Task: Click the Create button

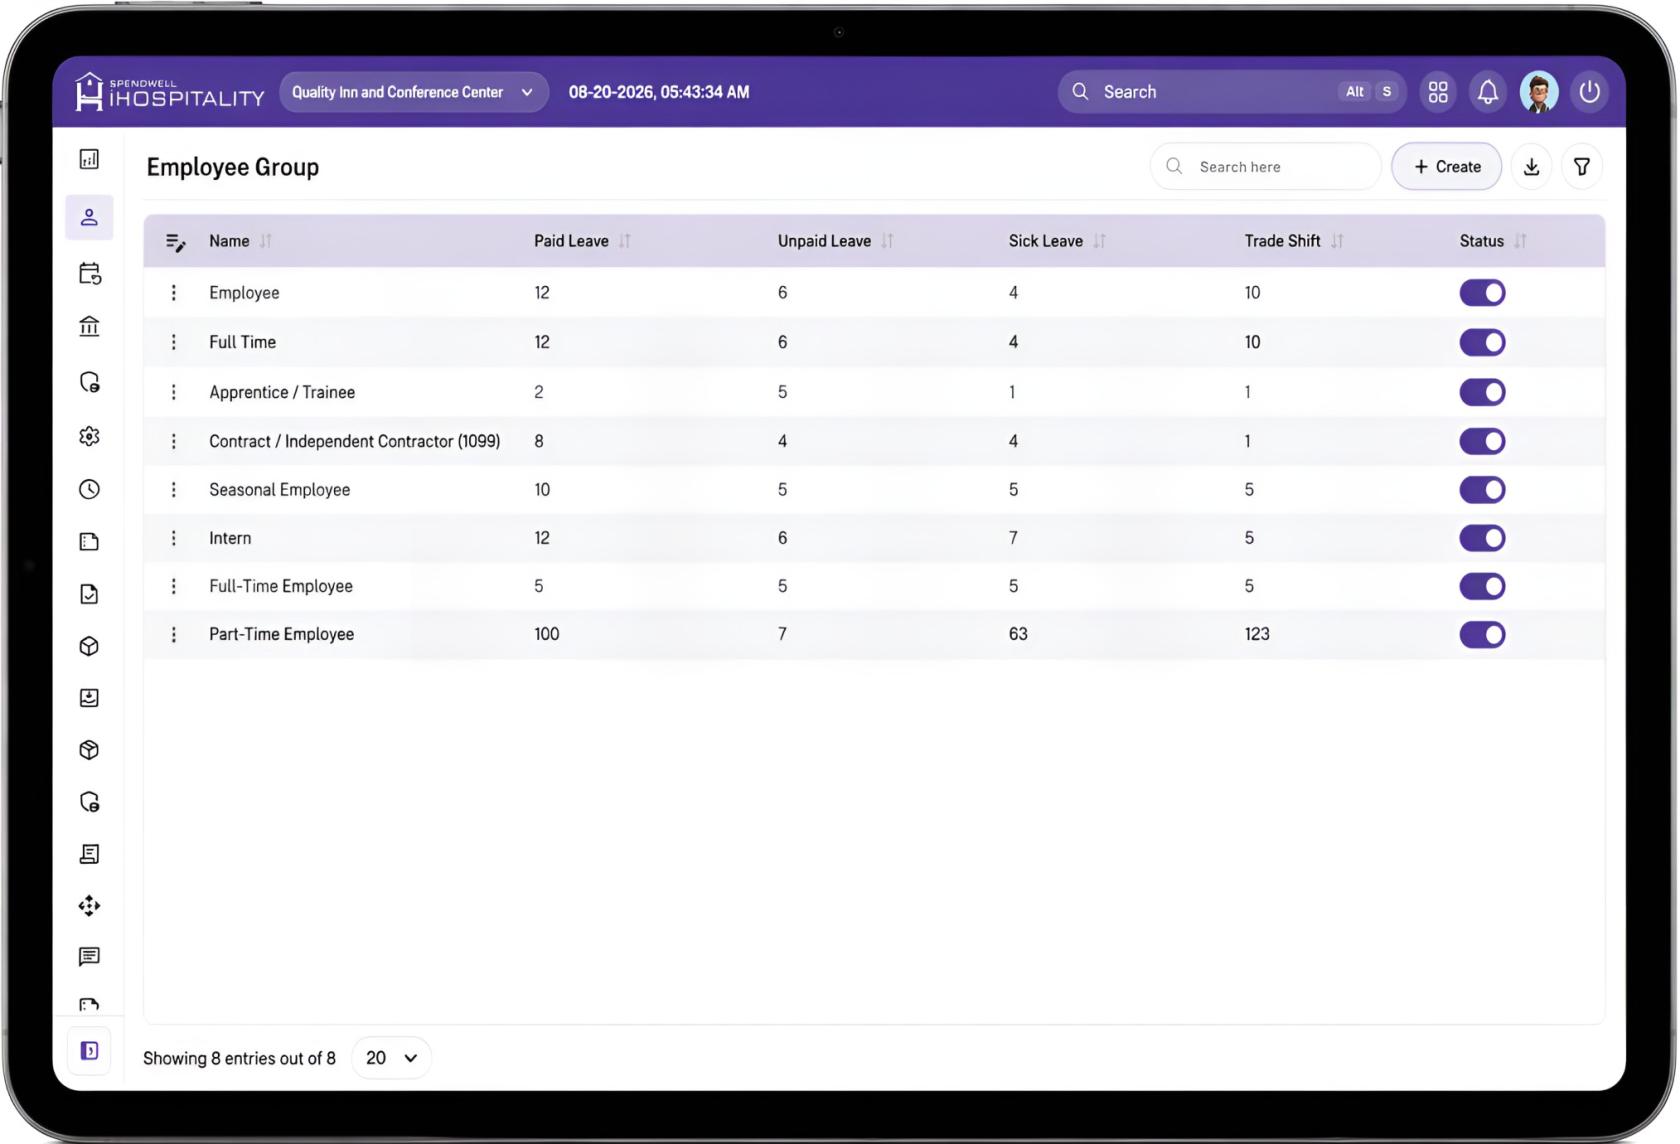Action: pyautogui.click(x=1446, y=167)
